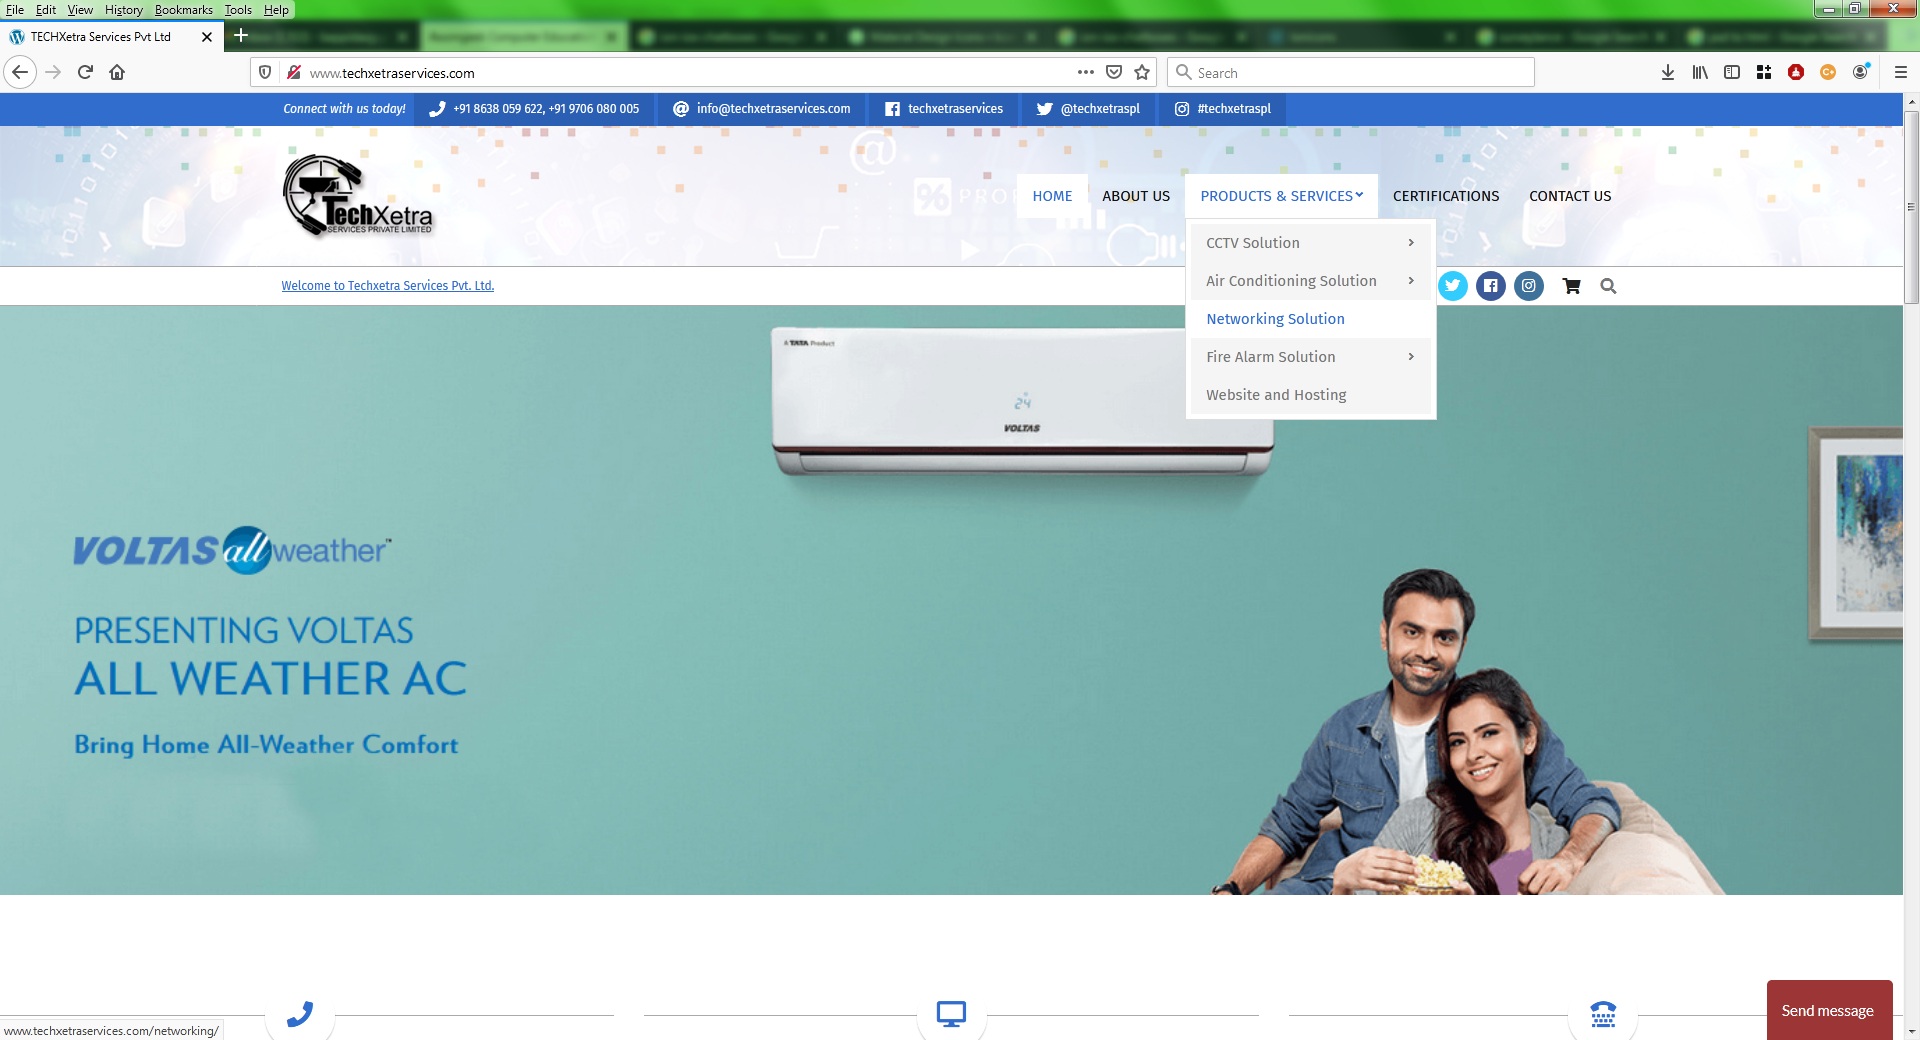Open tracking protection shield info
This screenshot has width=1920, height=1040.
(265, 72)
